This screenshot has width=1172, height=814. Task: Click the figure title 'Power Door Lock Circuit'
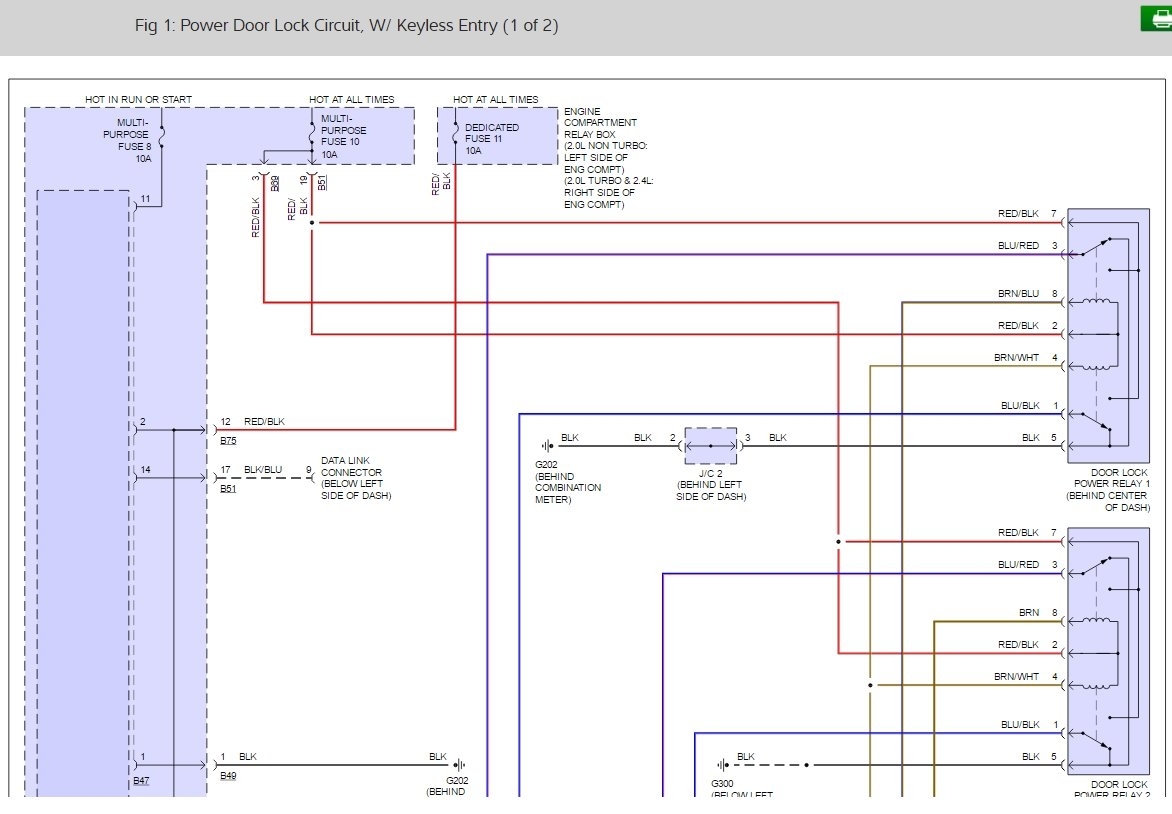(x=346, y=26)
